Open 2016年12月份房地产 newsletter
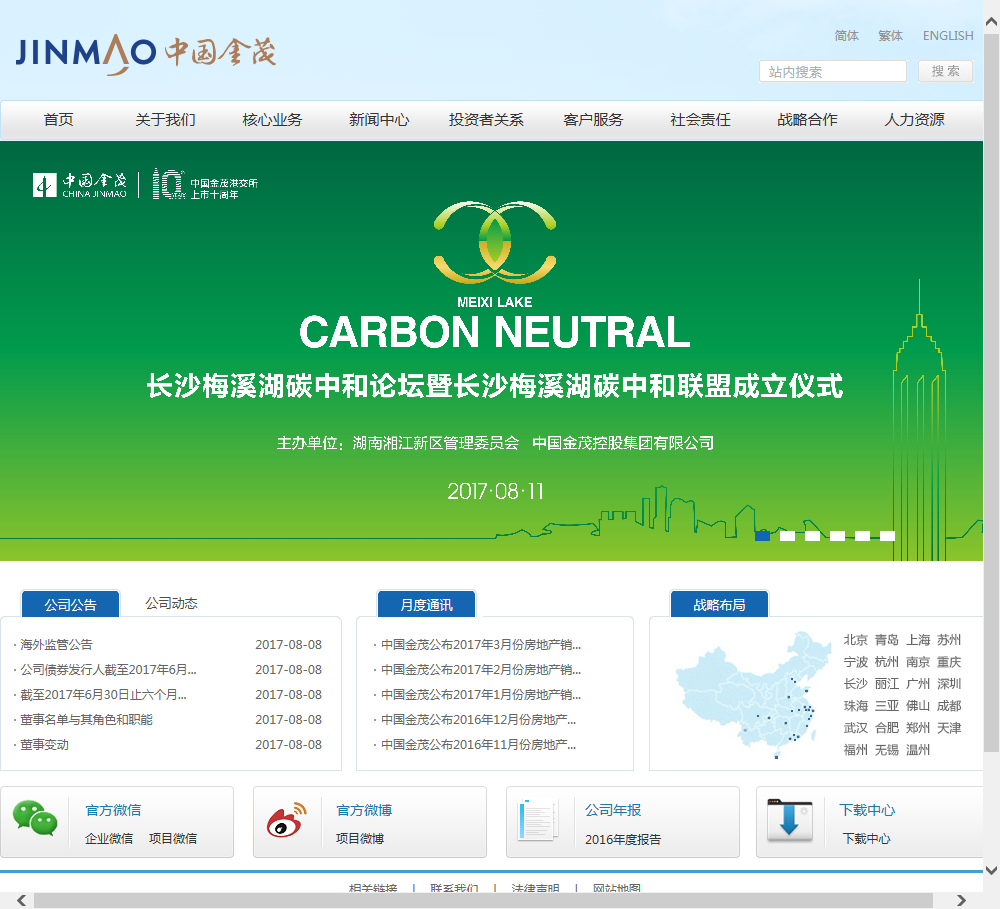 pos(478,720)
